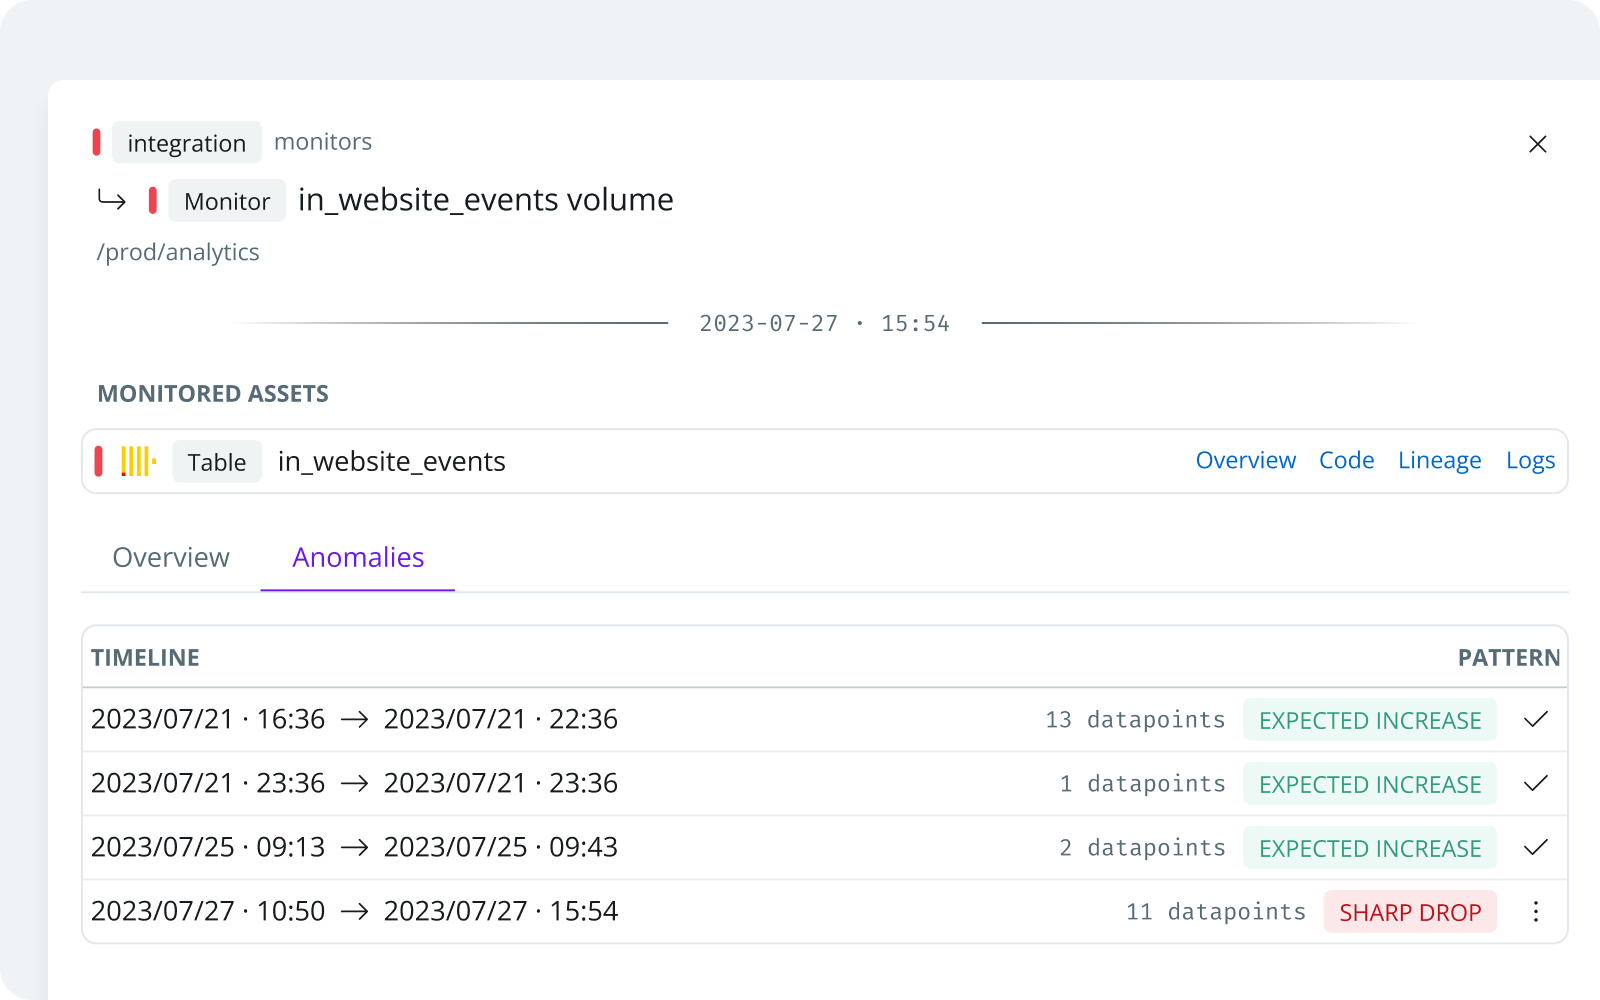Click the red status bar next to Monitor badge
The height and width of the screenshot is (1000, 1600).
(x=152, y=200)
